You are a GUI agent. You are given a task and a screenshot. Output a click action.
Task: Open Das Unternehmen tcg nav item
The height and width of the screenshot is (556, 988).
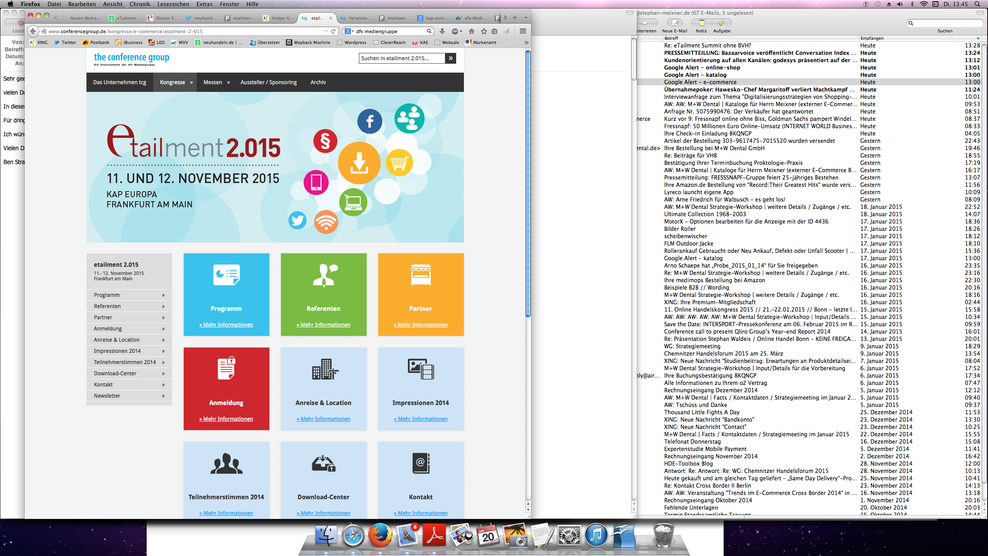(x=120, y=83)
